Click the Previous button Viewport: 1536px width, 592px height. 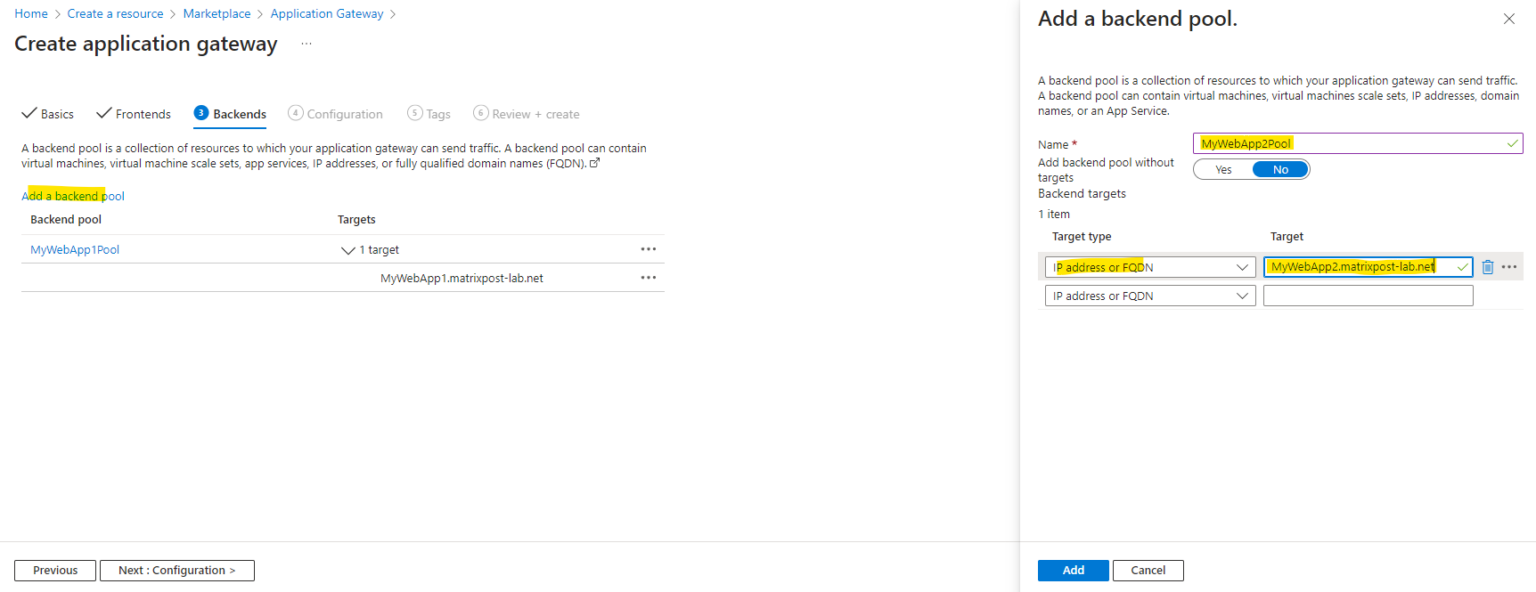click(54, 570)
